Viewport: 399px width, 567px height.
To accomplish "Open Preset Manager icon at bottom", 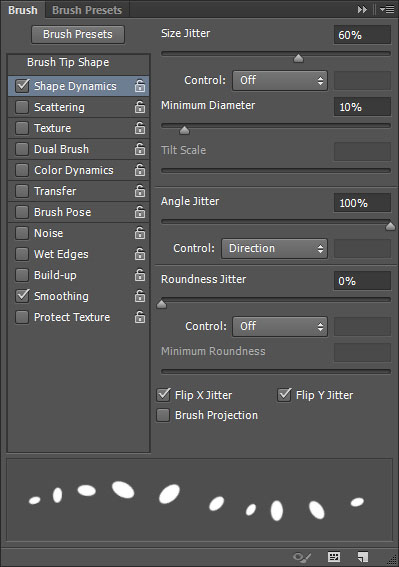I will [x=334, y=557].
